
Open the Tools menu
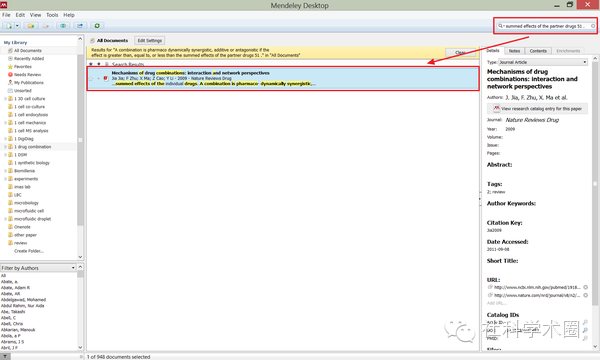point(52,15)
